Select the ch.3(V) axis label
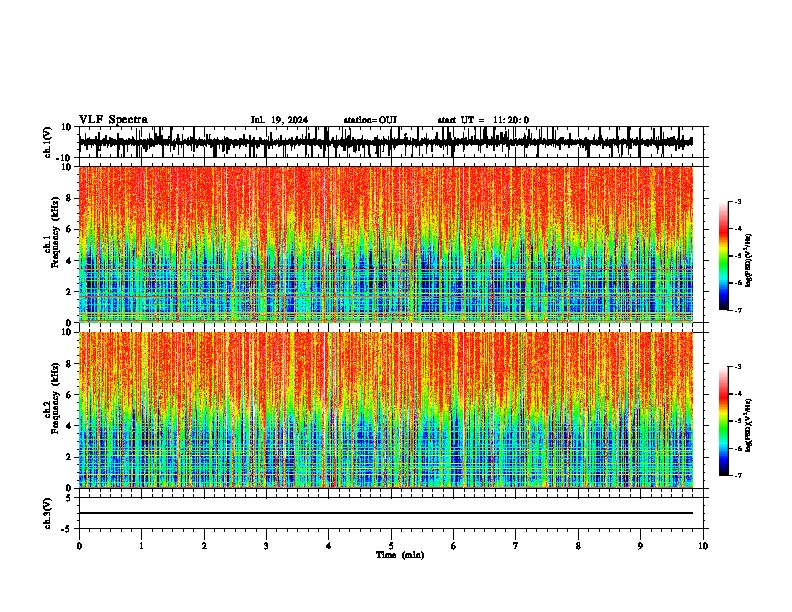This screenshot has width=792, height=612. click(x=48, y=513)
